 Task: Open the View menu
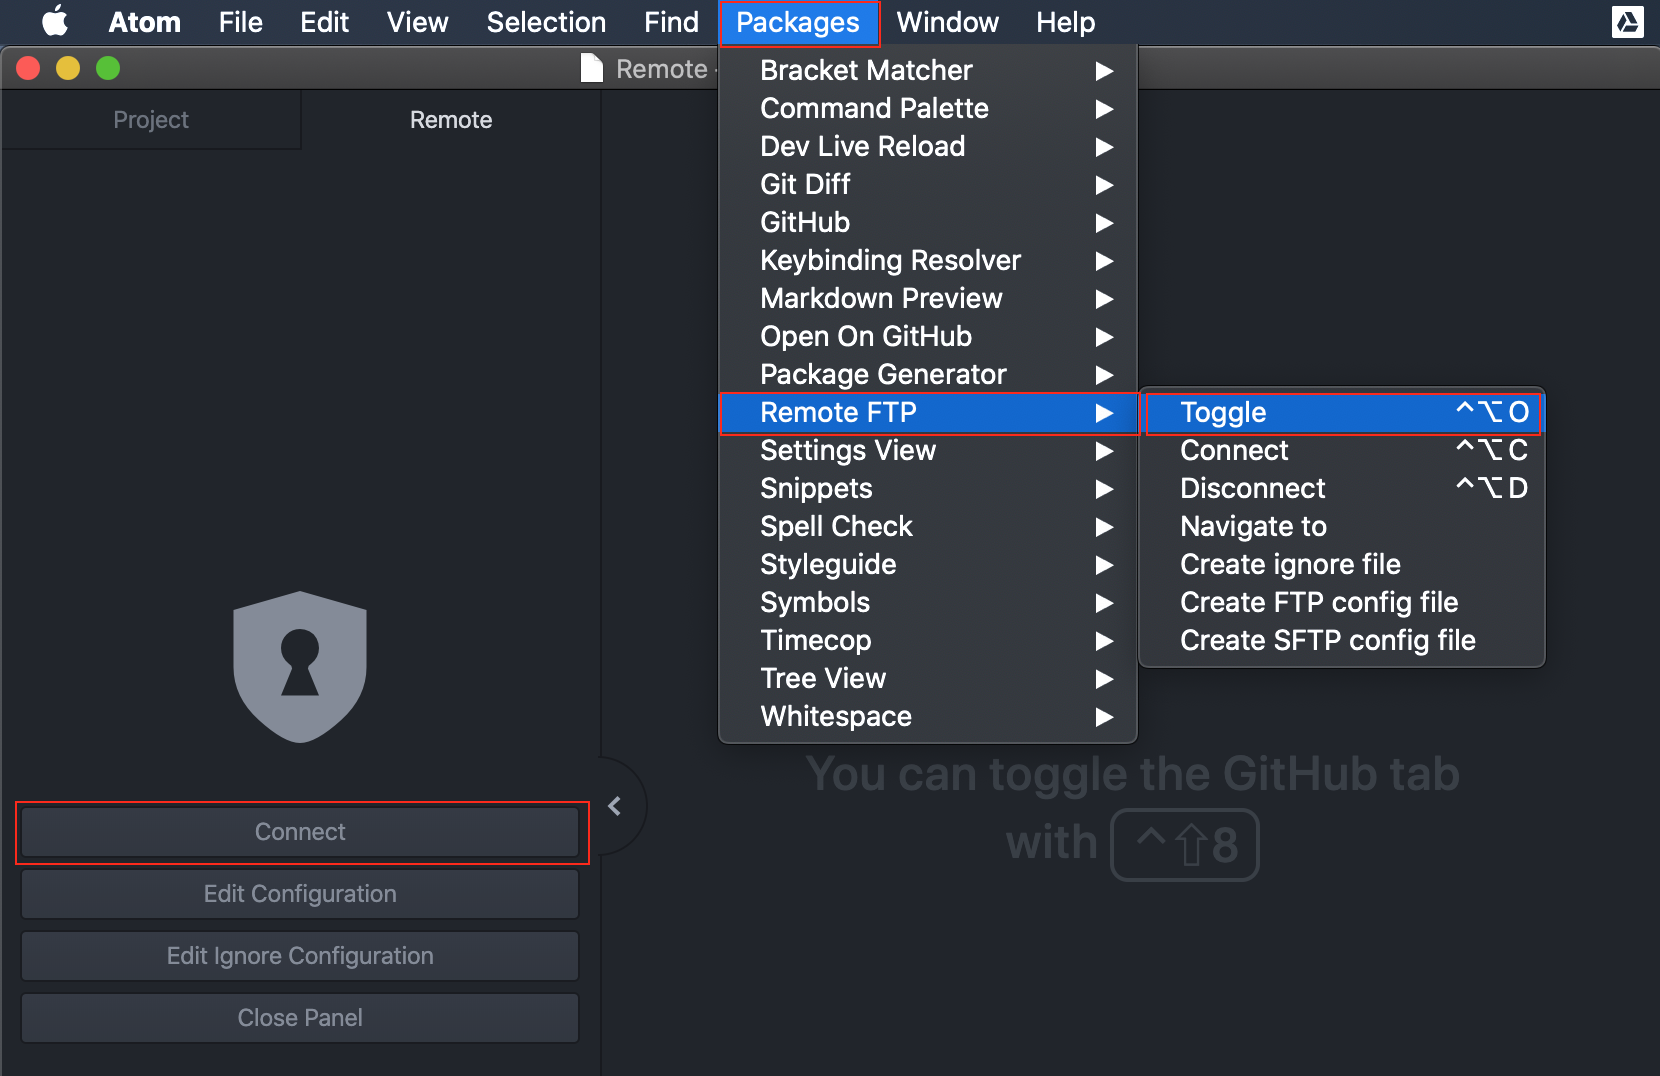coord(418,22)
